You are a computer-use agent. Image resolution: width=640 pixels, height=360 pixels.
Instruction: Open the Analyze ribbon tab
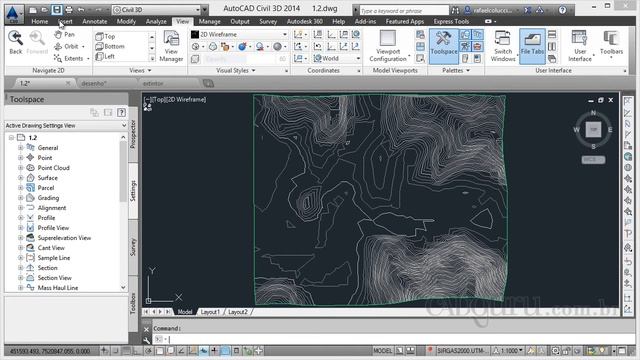click(156, 21)
